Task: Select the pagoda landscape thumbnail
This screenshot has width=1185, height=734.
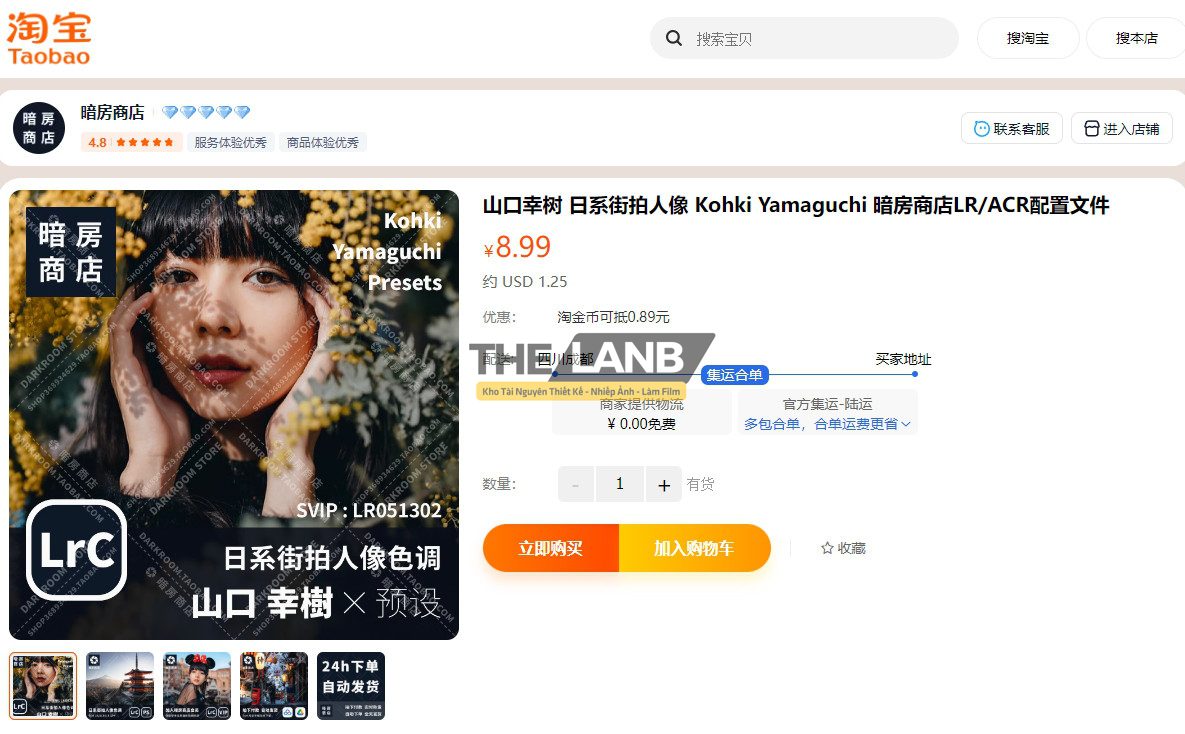Action: point(119,686)
